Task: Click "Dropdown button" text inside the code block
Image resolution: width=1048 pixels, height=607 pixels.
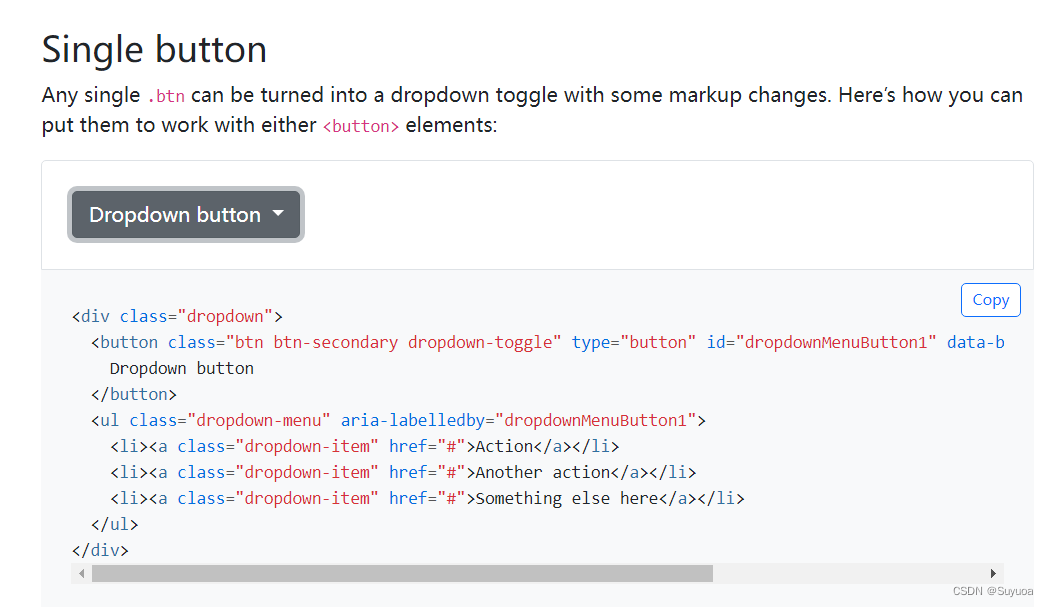Action: 181,368
